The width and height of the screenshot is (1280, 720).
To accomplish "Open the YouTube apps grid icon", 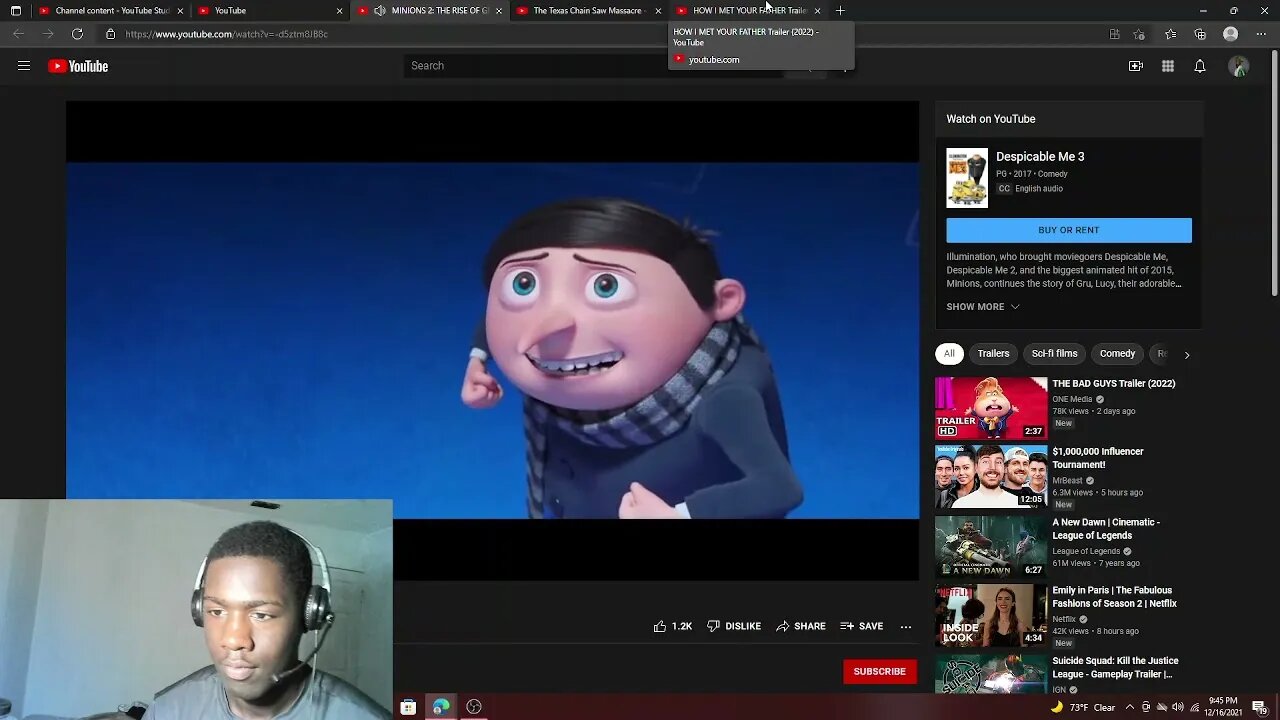I will [x=1168, y=66].
